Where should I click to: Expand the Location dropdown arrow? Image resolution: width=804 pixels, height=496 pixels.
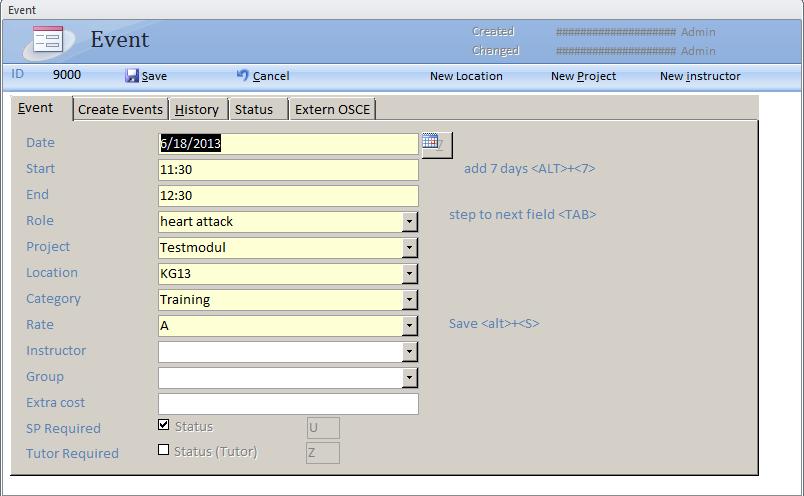409,273
